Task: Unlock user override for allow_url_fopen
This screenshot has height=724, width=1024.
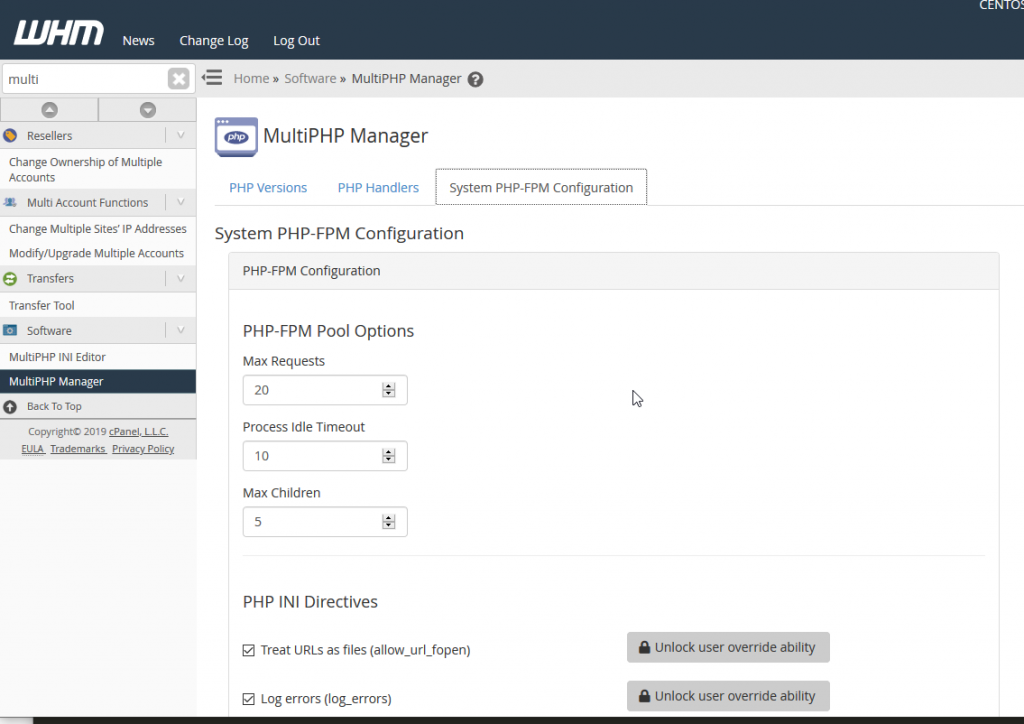Action: tap(728, 647)
